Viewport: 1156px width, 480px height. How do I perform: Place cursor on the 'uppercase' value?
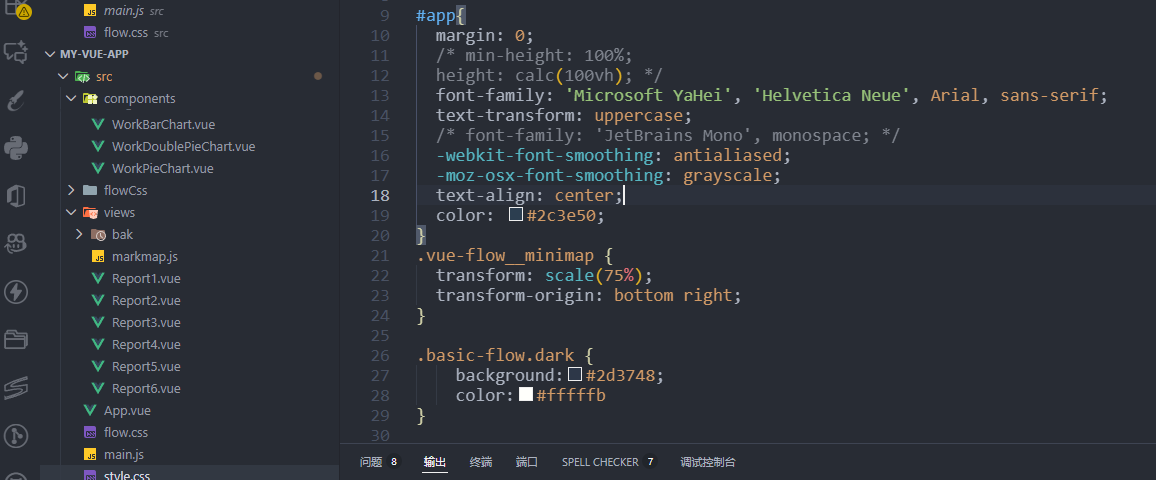pos(638,116)
